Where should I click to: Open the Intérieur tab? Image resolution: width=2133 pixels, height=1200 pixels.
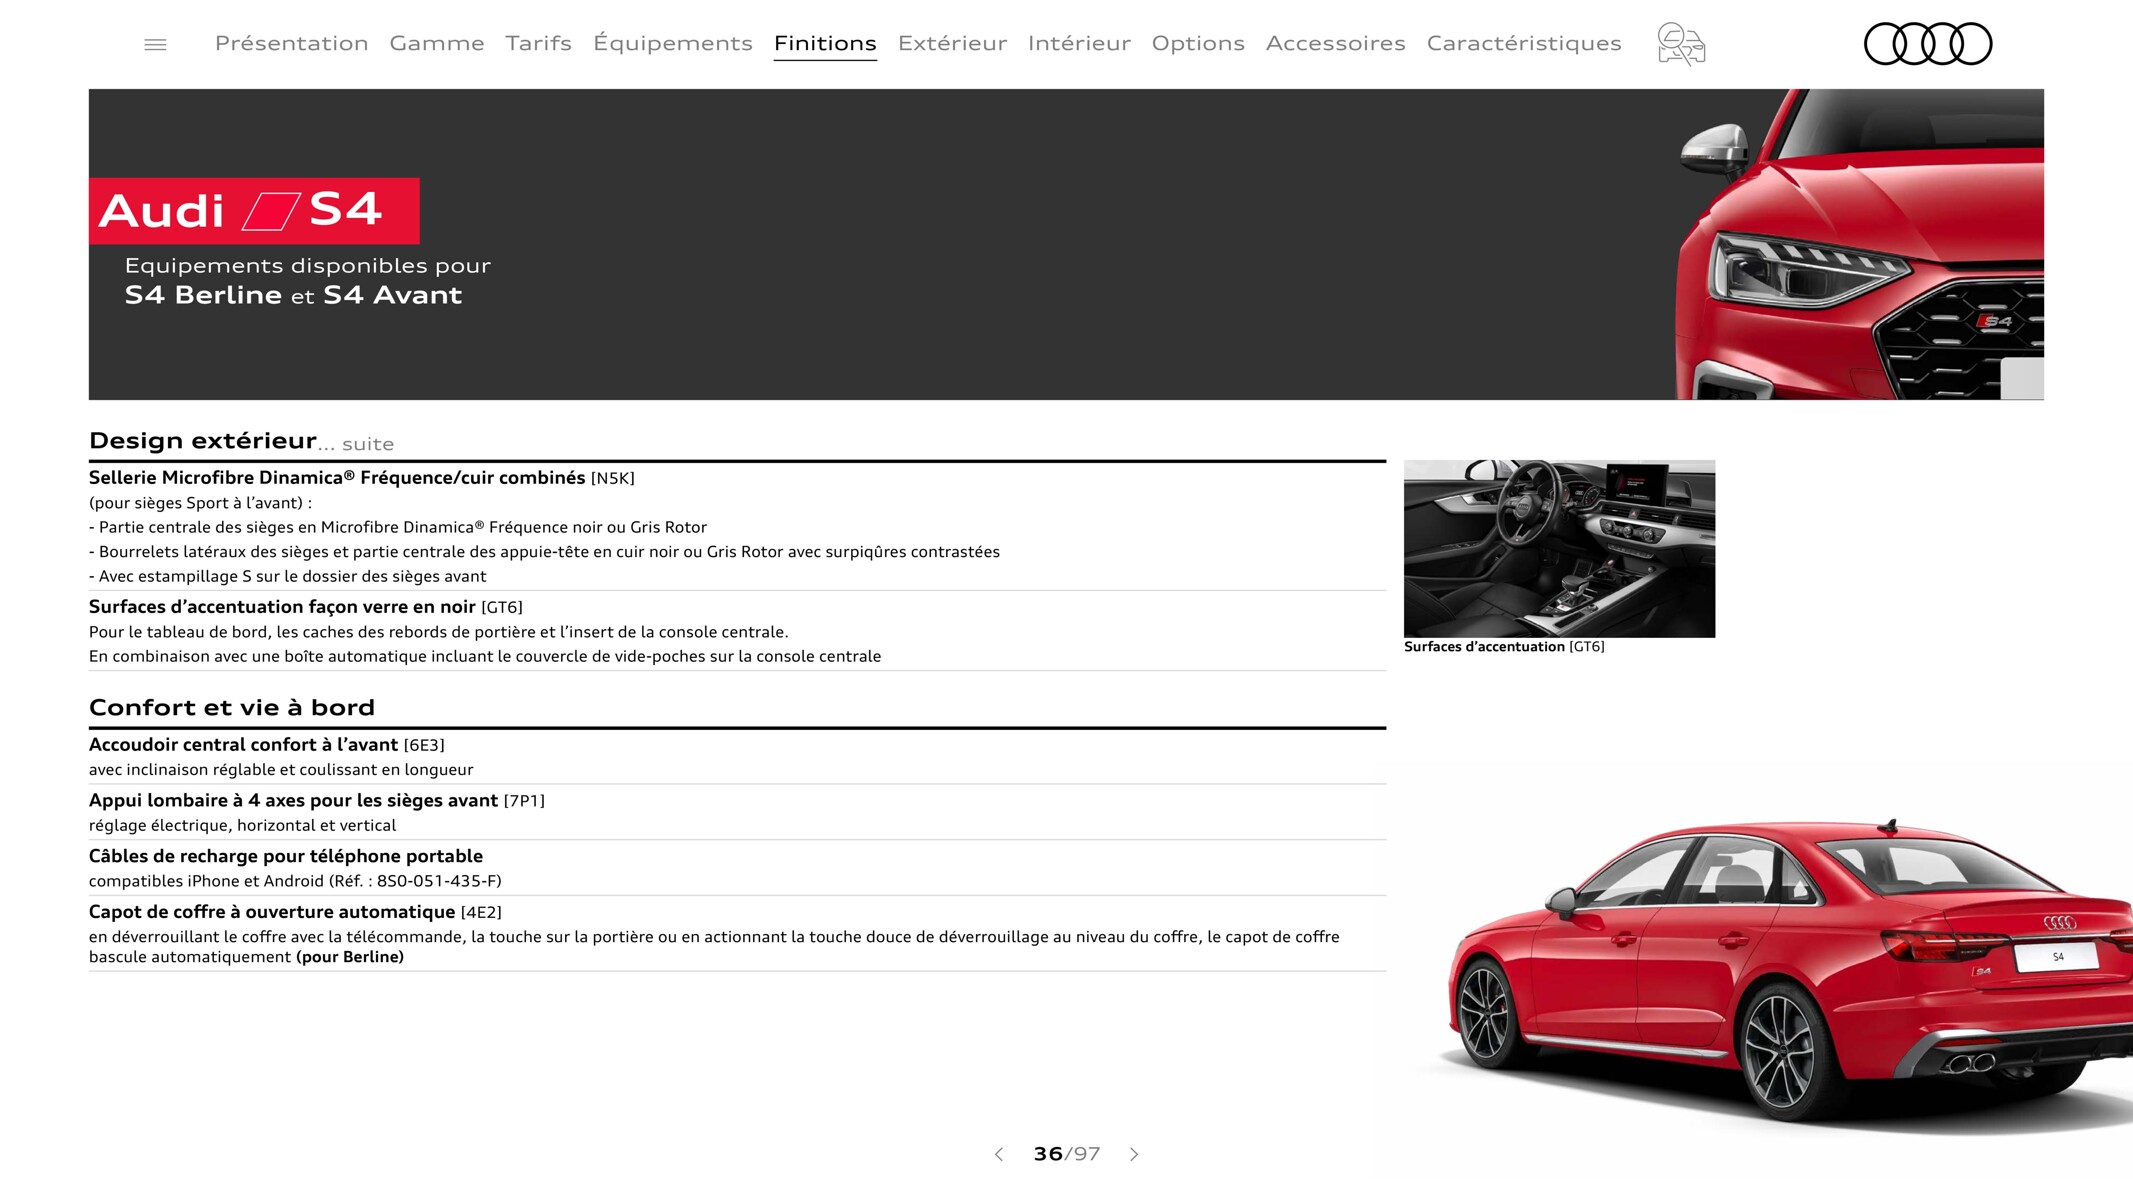tap(1079, 43)
